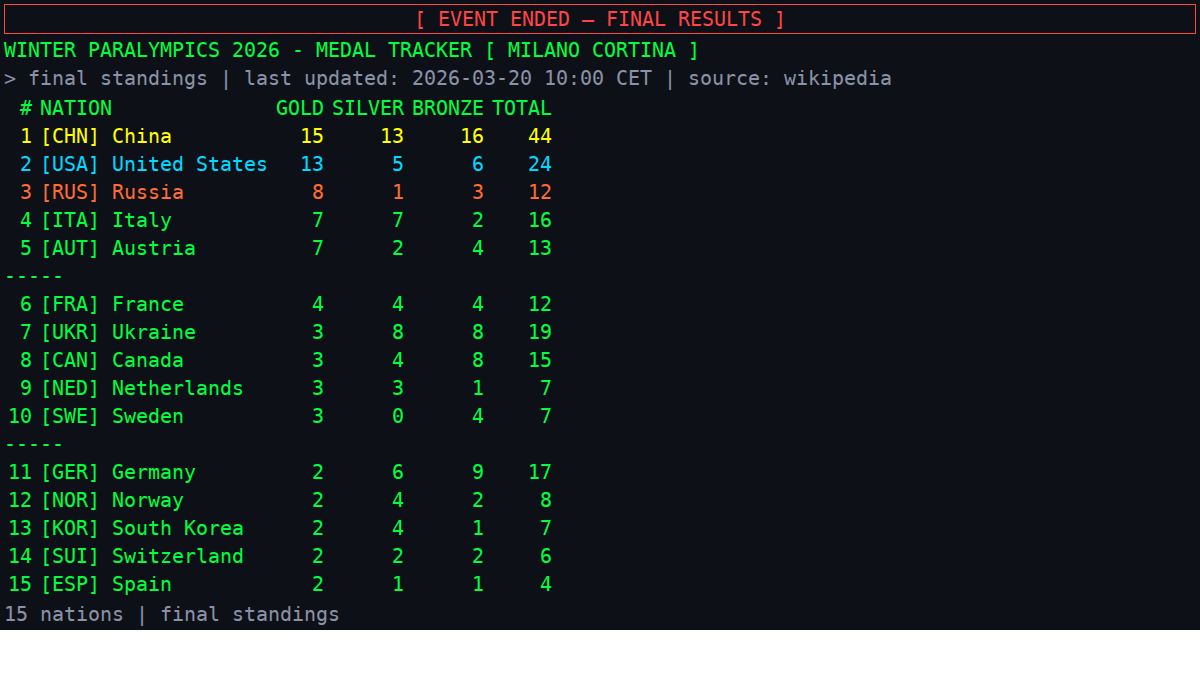Click the GOLD column header

click(299, 108)
